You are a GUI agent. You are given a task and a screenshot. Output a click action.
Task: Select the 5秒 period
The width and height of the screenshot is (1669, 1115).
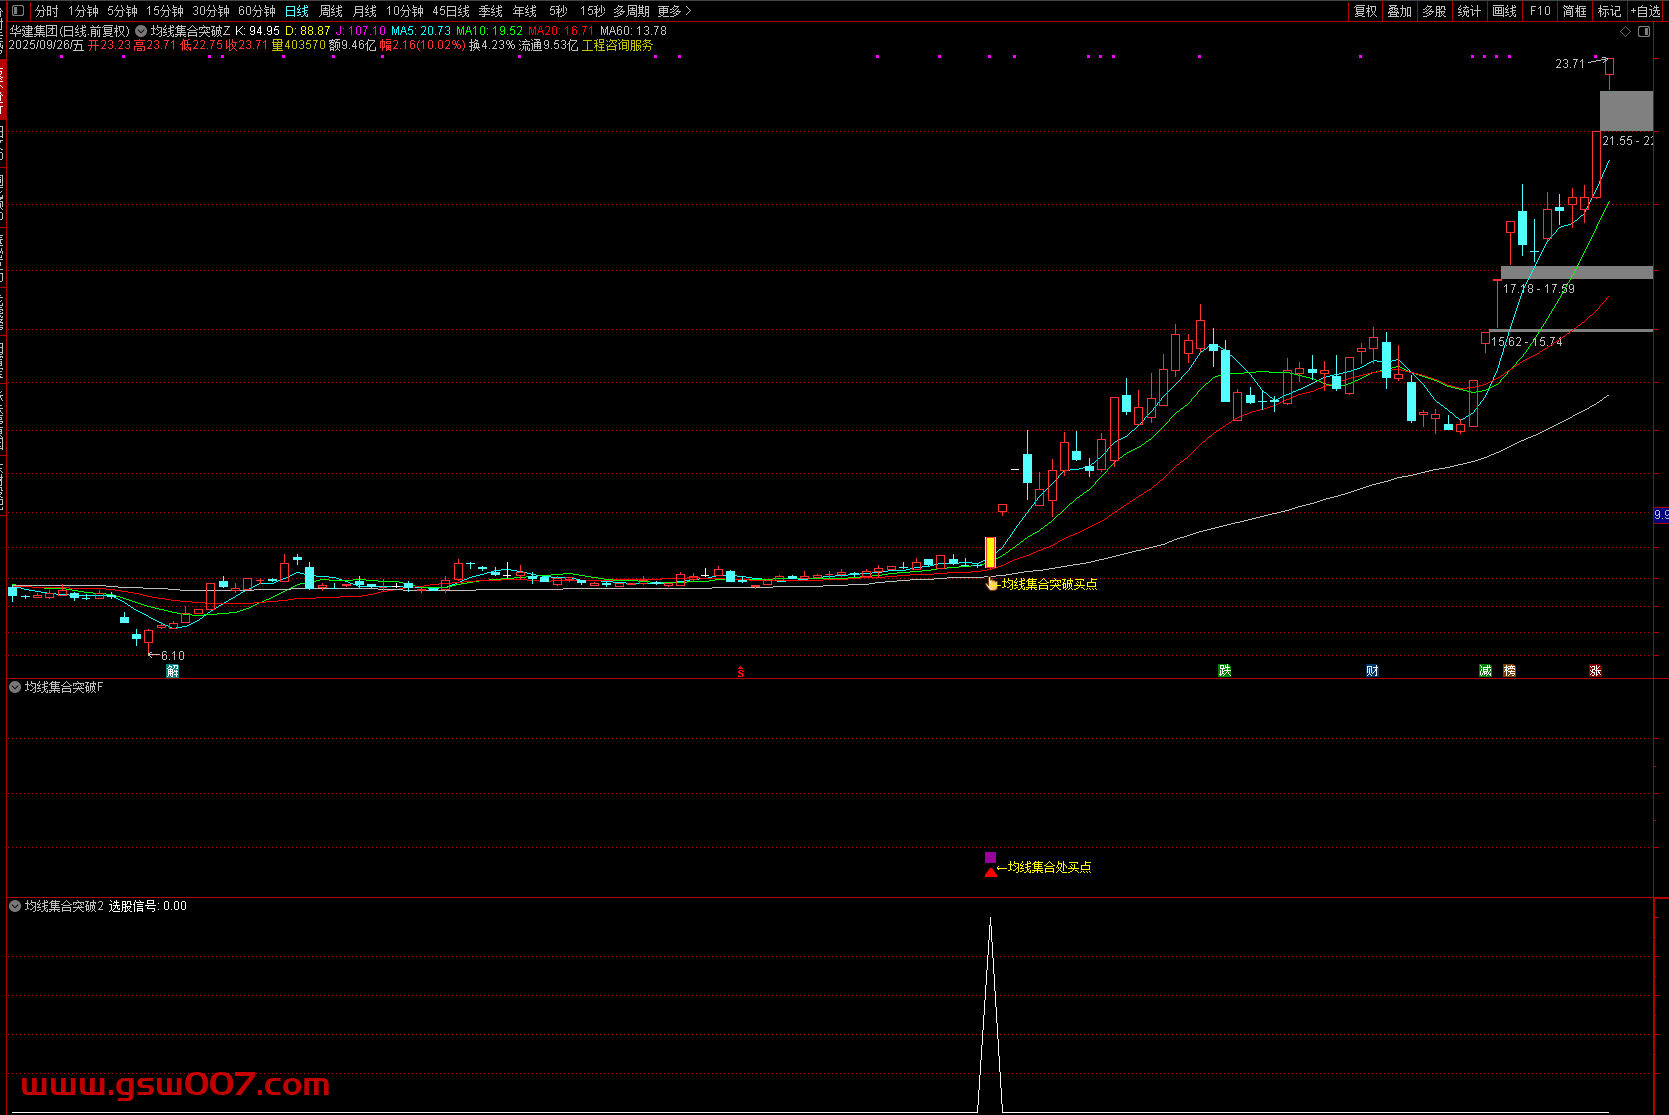(x=558, y=11)
